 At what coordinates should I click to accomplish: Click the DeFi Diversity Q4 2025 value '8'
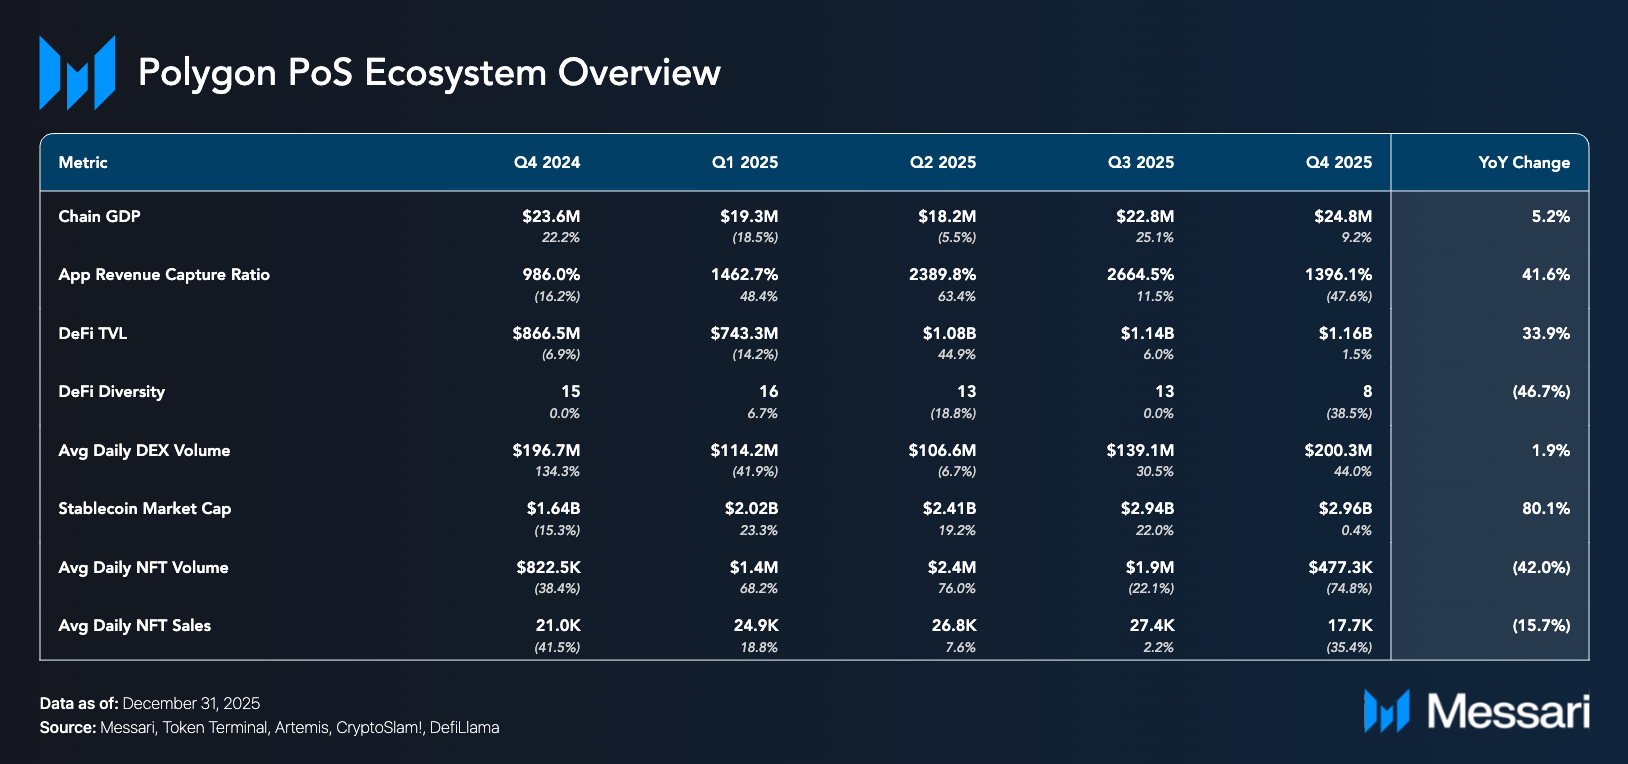coord(1367,391)
